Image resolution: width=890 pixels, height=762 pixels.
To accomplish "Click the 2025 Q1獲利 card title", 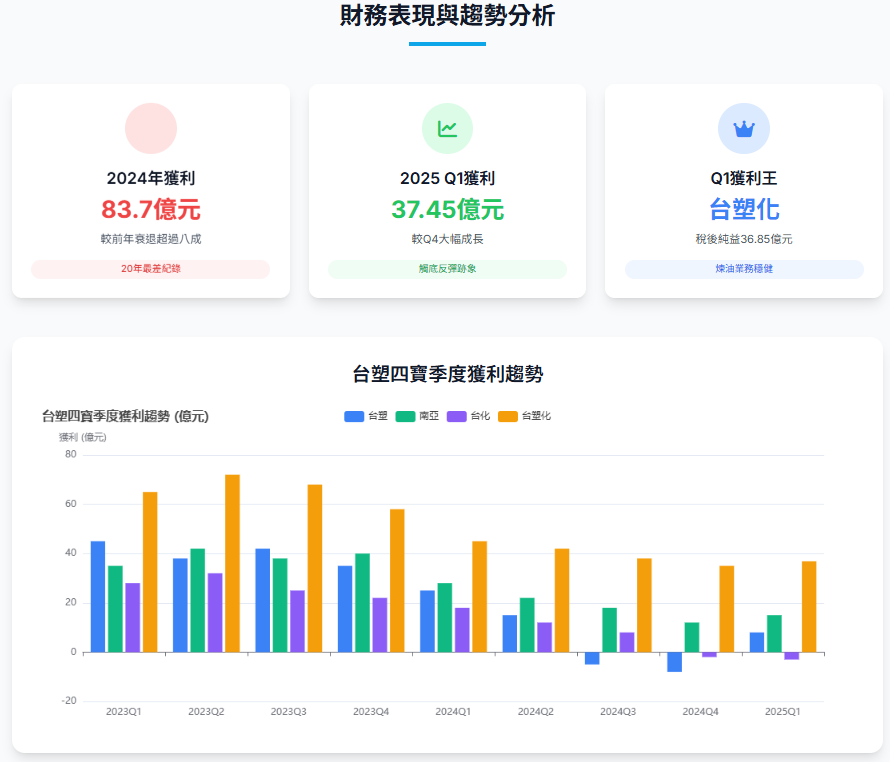I will point(447,178).
